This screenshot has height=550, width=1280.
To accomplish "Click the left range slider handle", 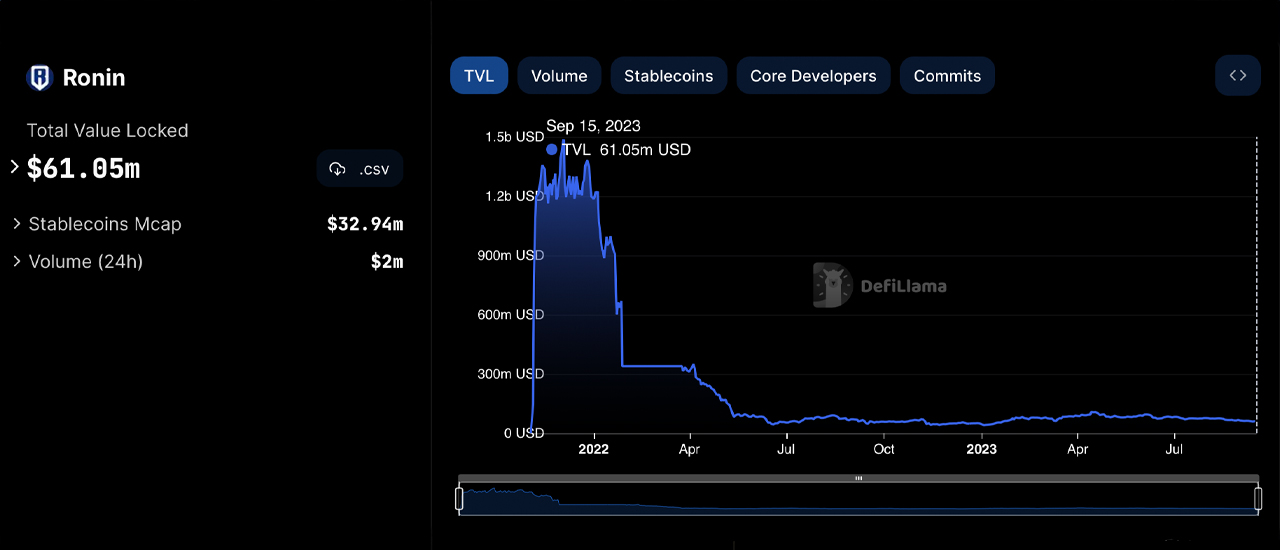I will pyautogui.click(x=459, y=498).
